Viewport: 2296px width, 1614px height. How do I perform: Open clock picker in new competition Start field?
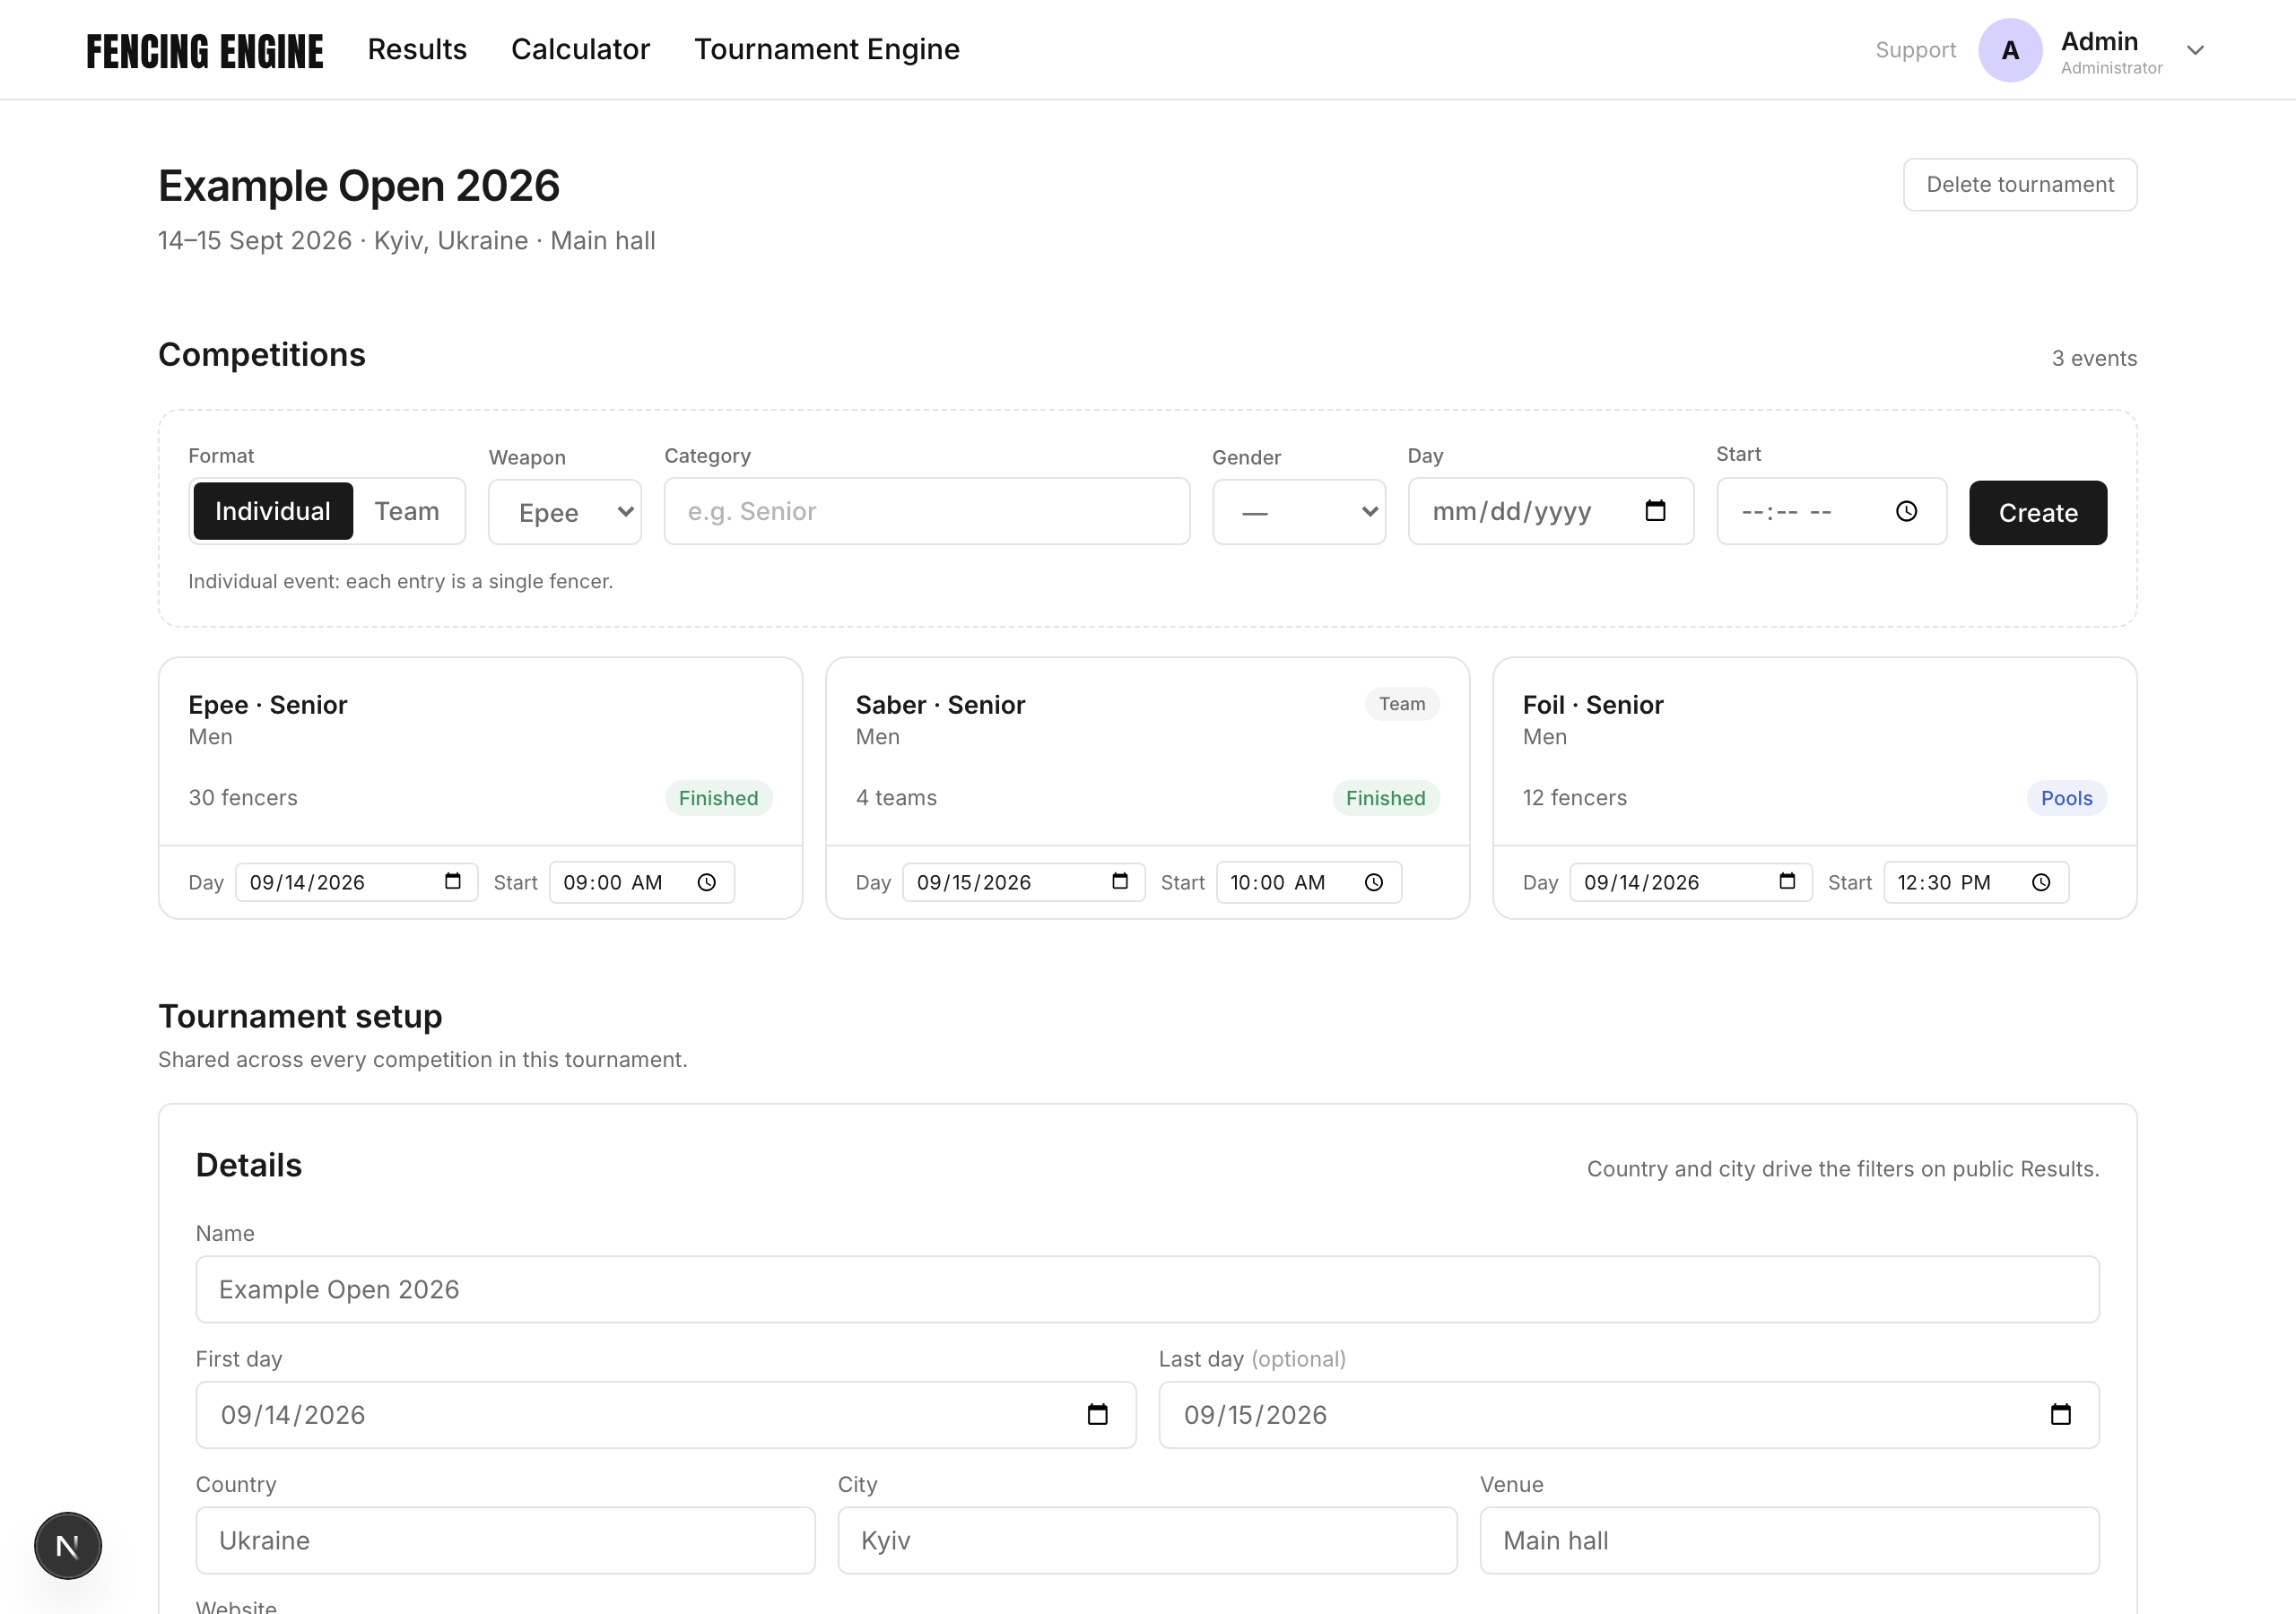click(x=1906, y=511)
